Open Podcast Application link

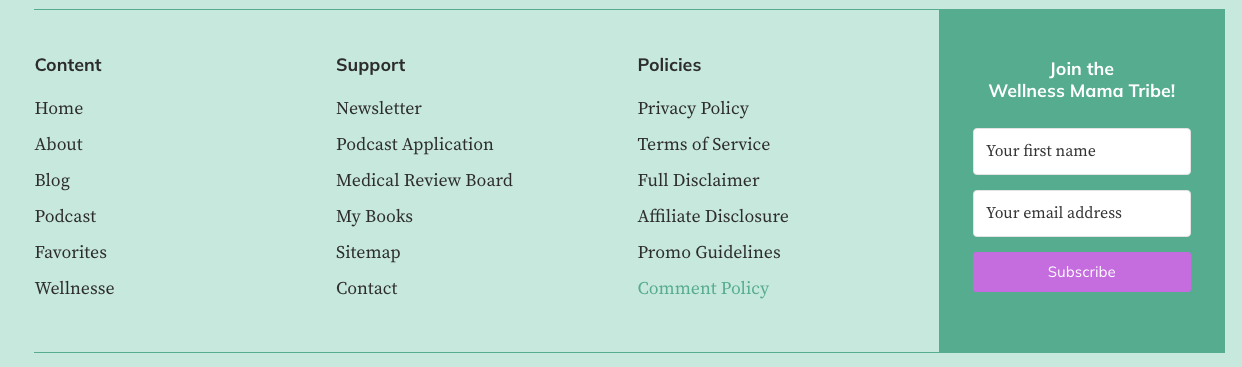[x=415, y=145]
